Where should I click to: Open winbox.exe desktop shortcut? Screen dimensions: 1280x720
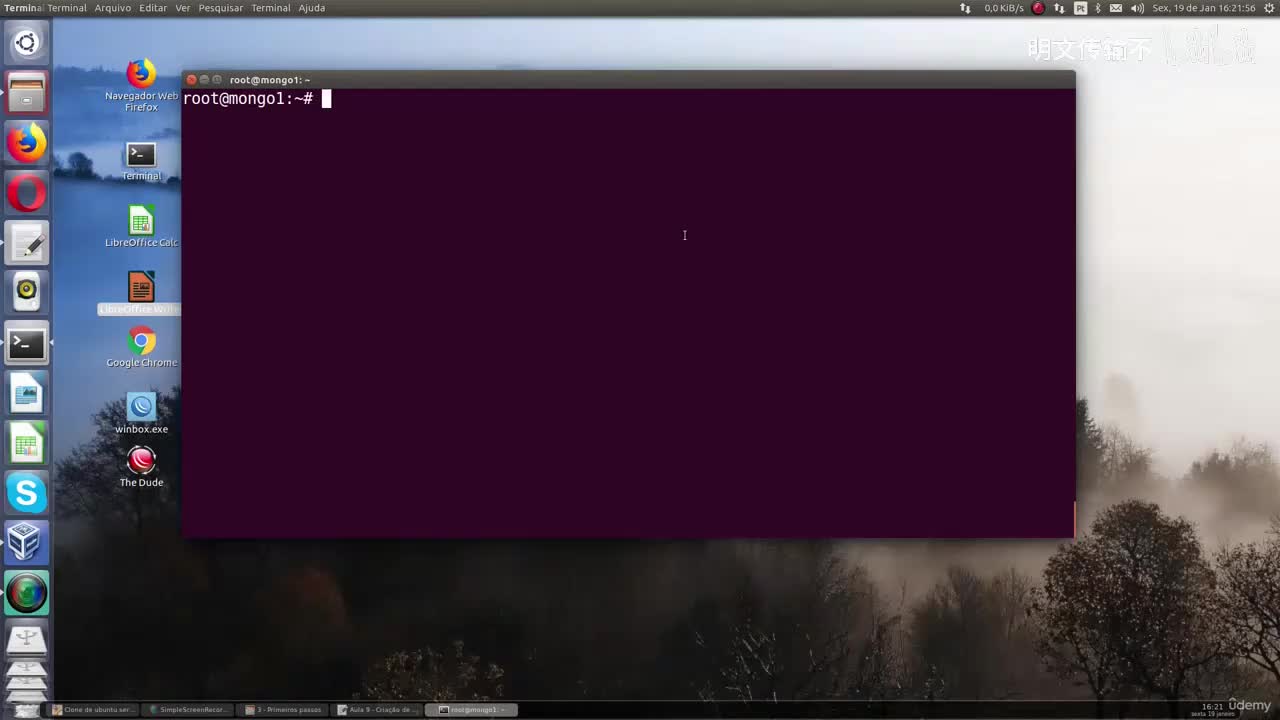click(141, 414)
